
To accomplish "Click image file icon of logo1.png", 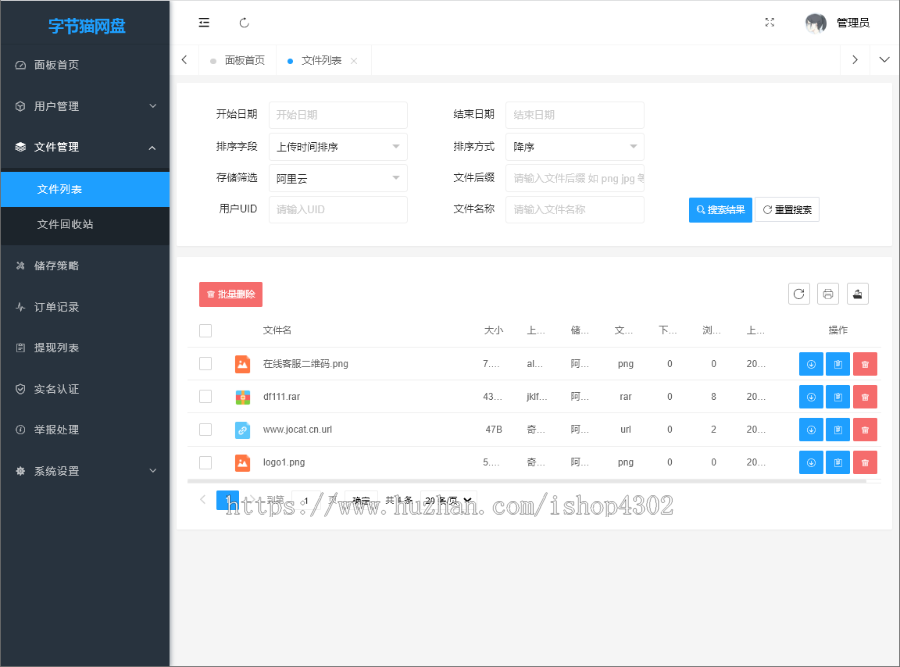I will [242, 463].
